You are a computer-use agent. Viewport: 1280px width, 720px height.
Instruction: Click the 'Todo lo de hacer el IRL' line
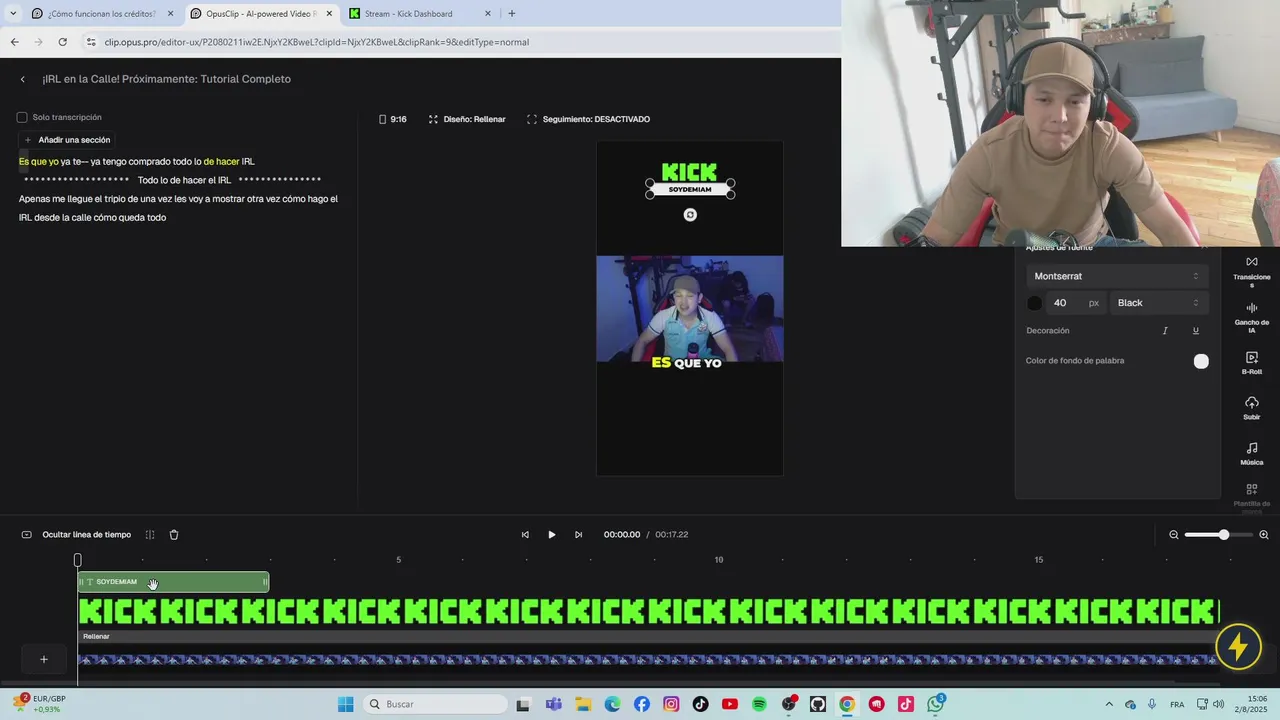tap(184, 180)
